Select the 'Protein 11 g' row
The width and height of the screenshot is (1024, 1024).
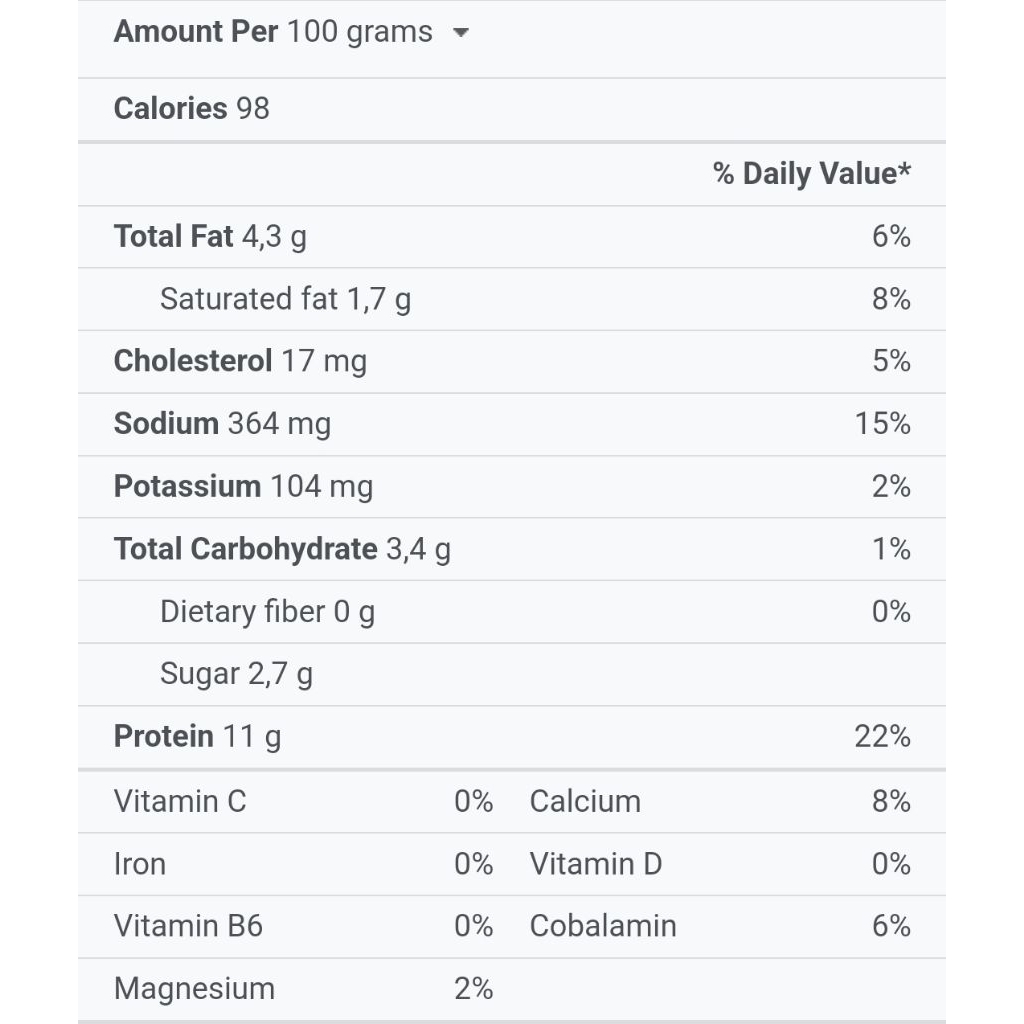[198, 737]
